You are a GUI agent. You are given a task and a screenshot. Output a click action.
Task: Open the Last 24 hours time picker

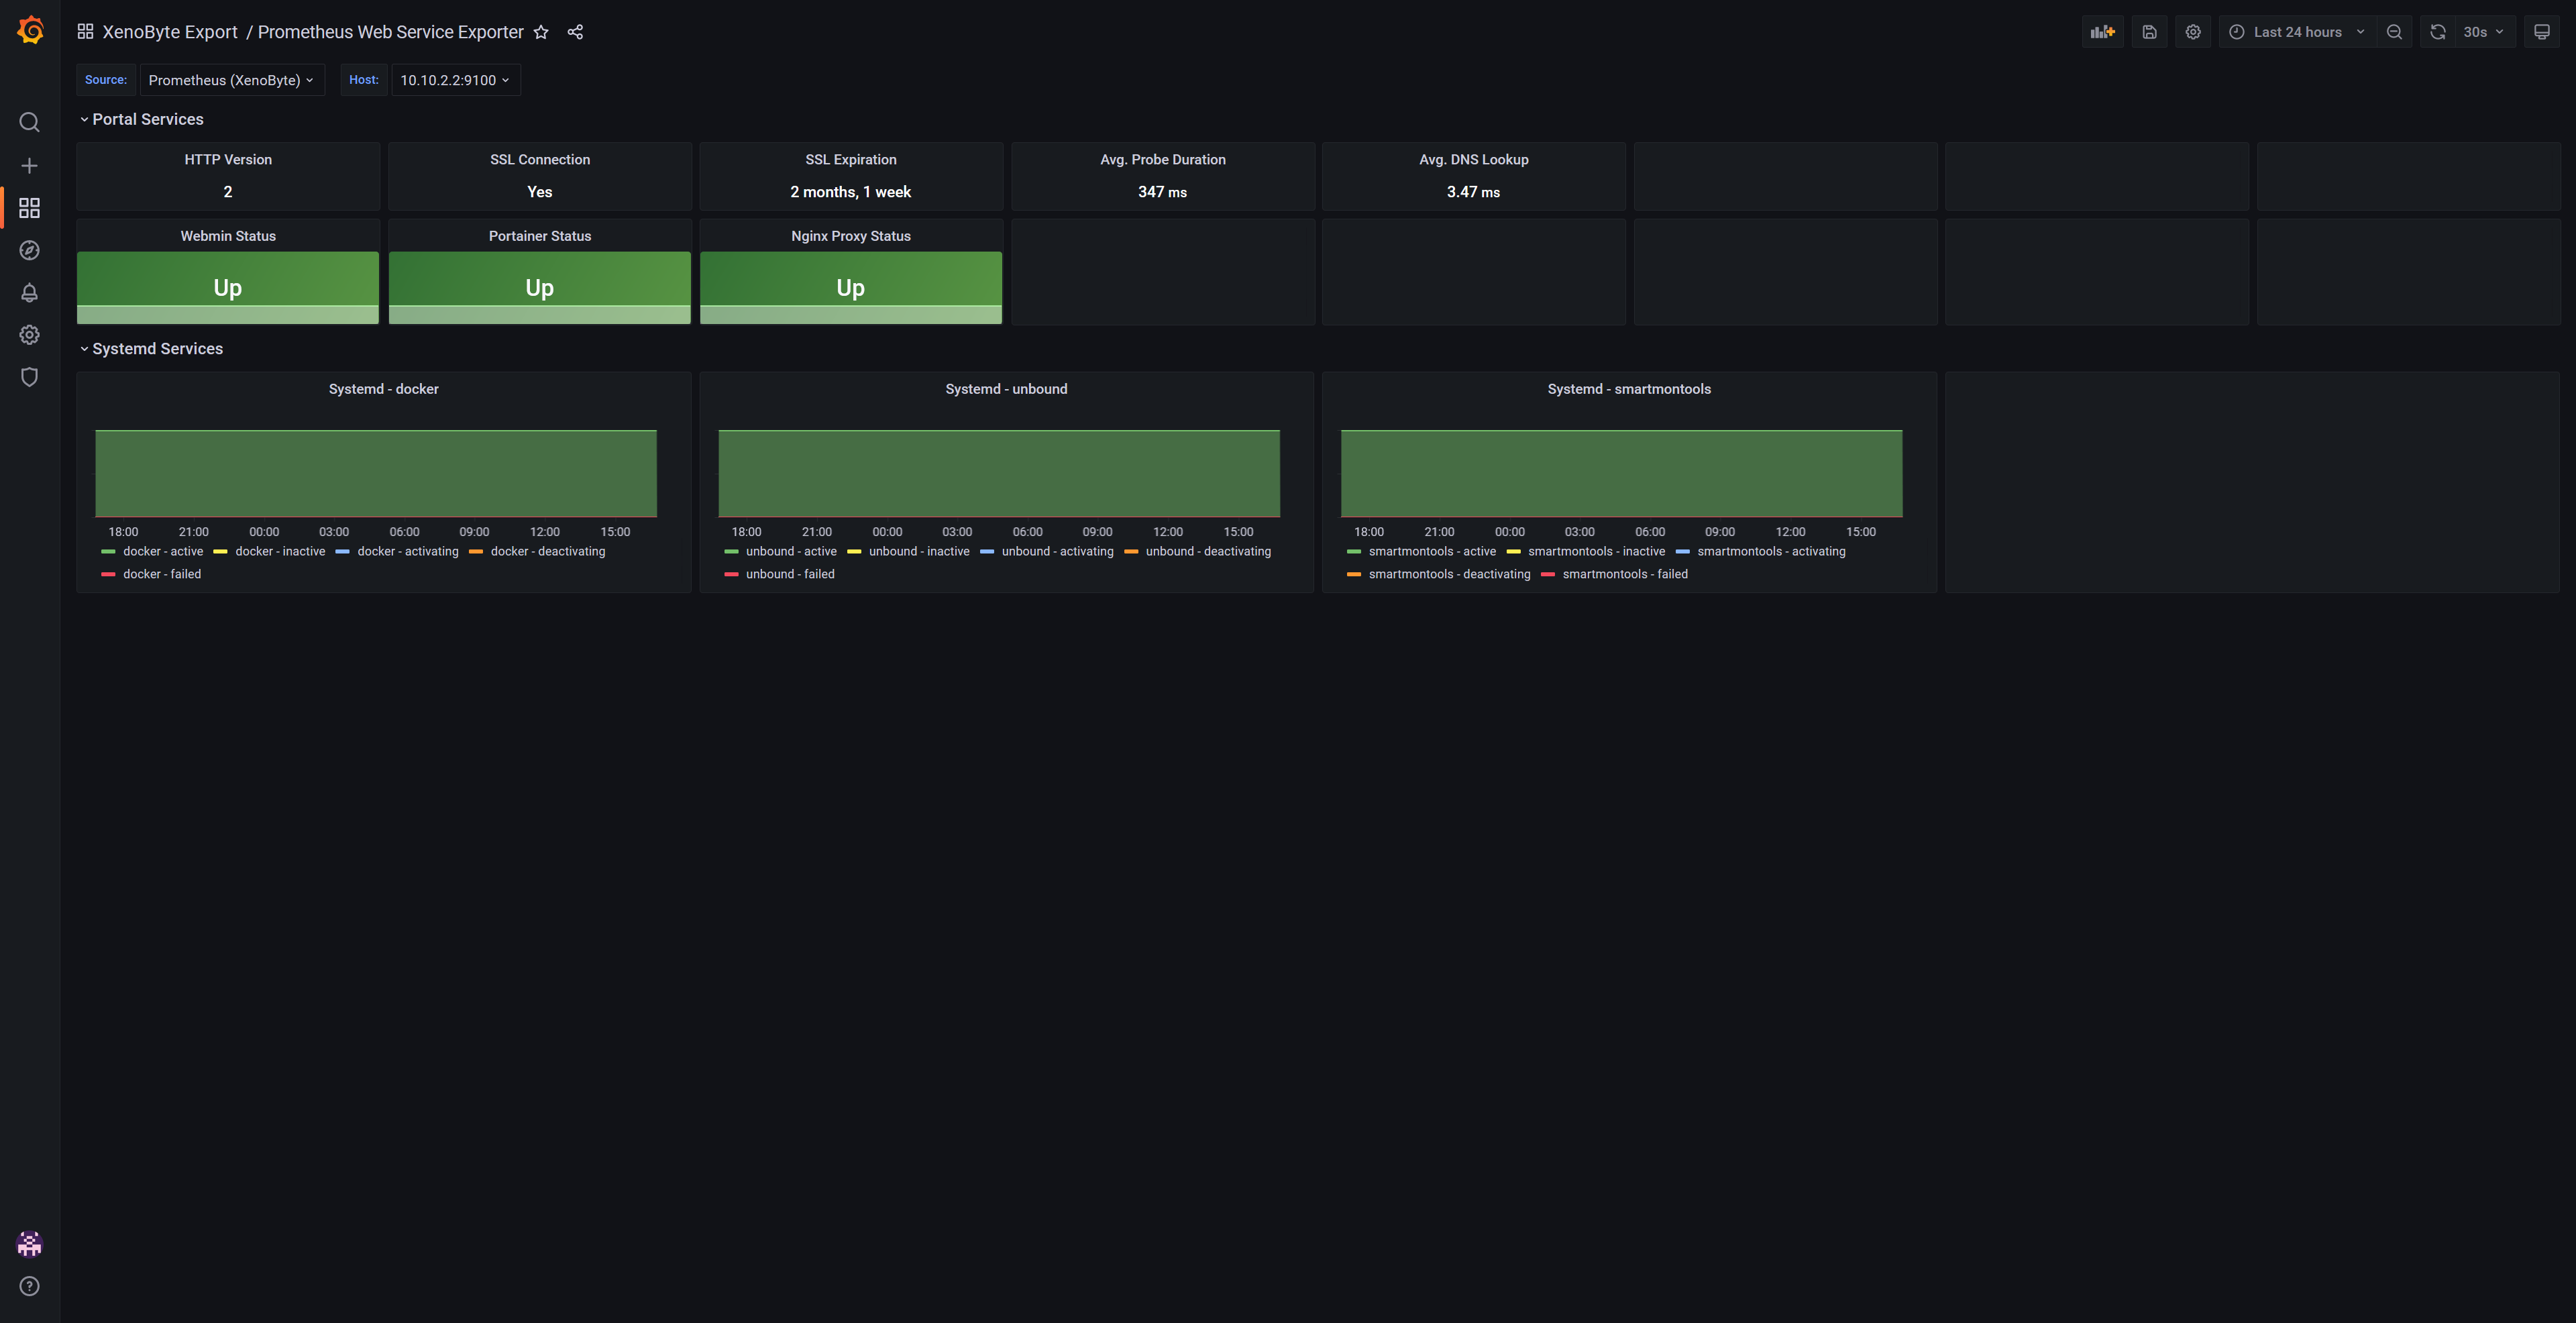(2297, 32)
